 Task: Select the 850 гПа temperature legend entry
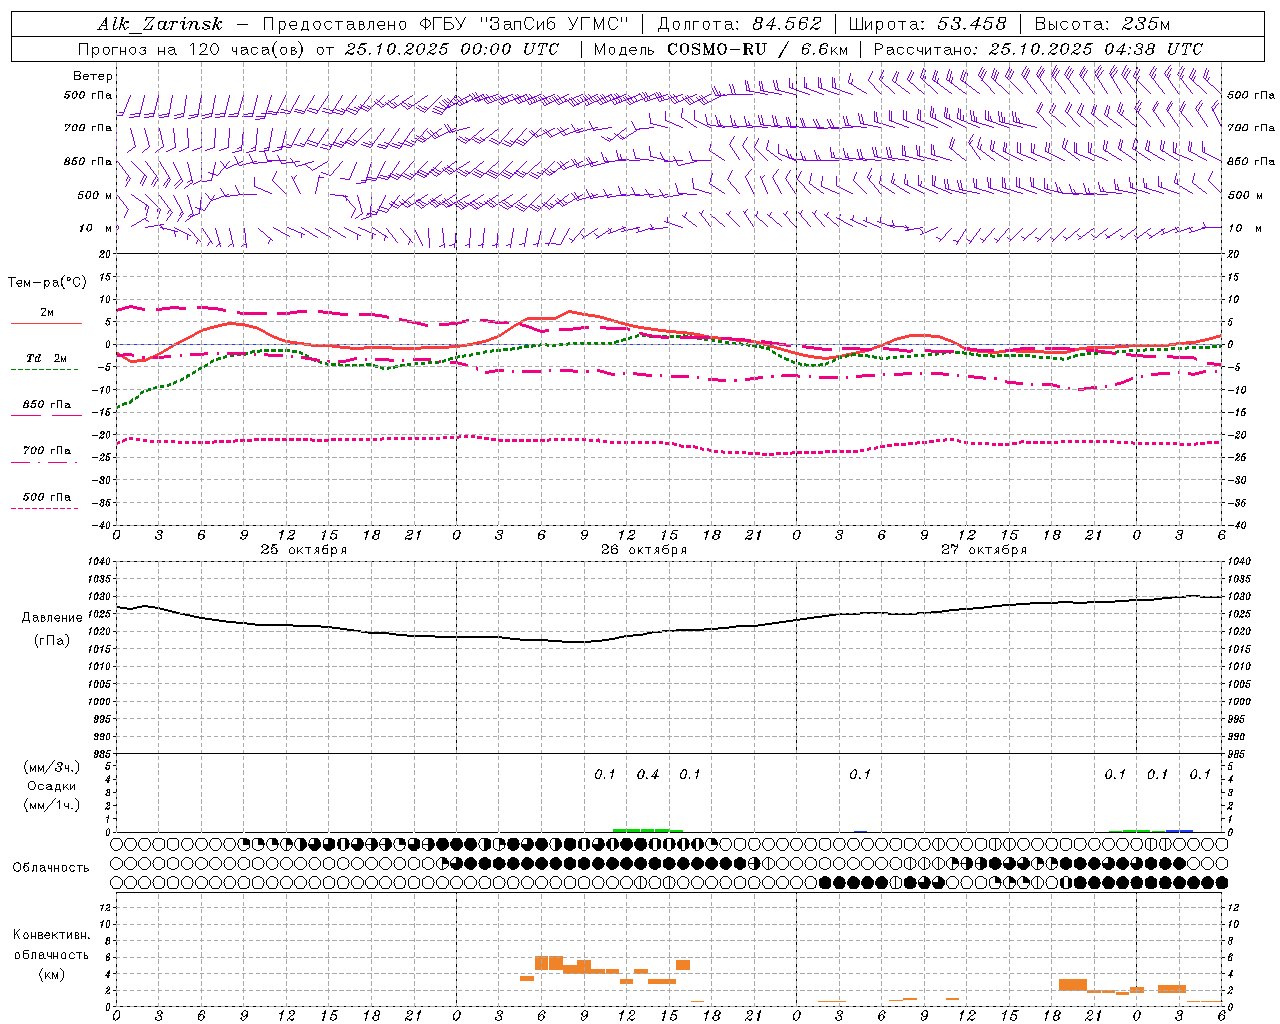click(46, 405)
